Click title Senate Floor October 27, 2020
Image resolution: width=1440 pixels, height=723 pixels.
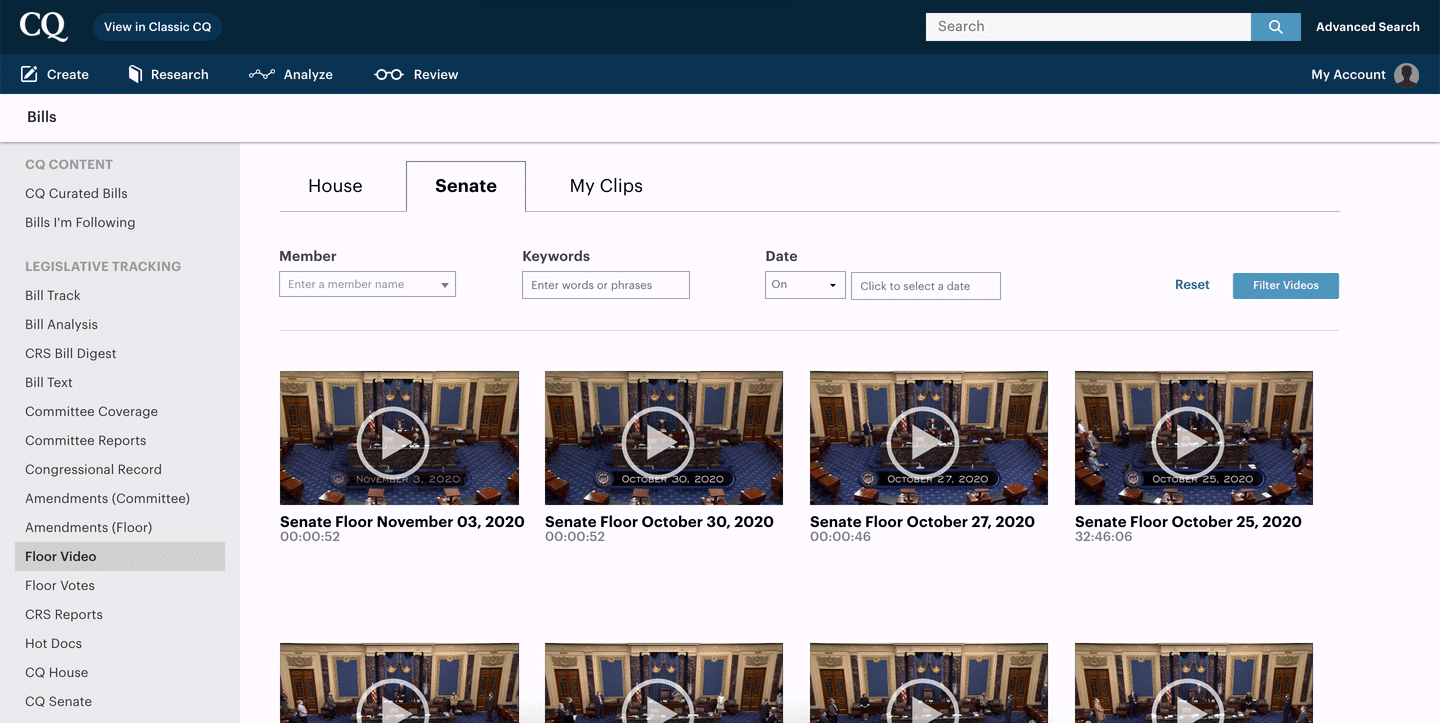click(x=922, y=521)
